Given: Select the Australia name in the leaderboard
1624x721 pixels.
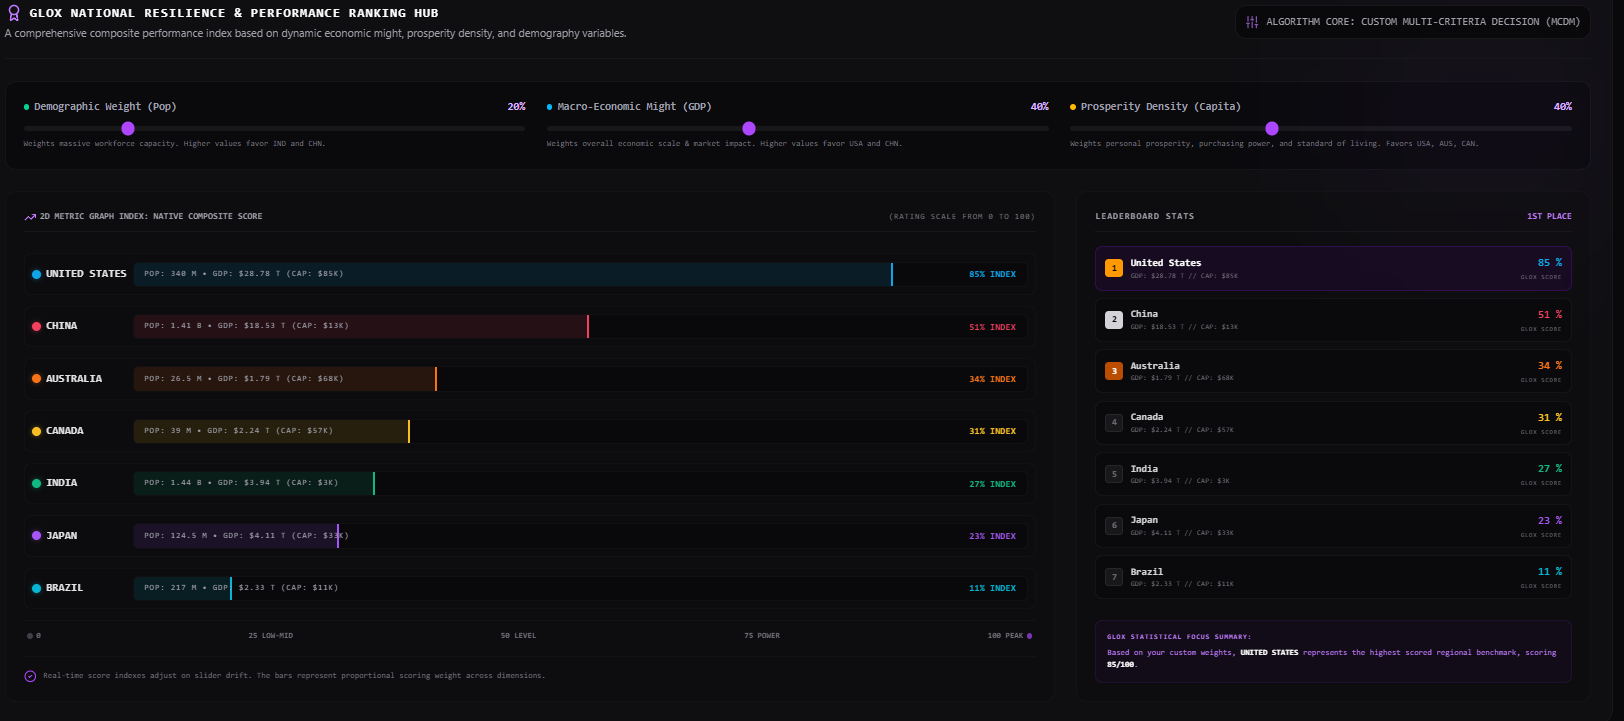Looking at the screenshot, I should [1155, 366].
